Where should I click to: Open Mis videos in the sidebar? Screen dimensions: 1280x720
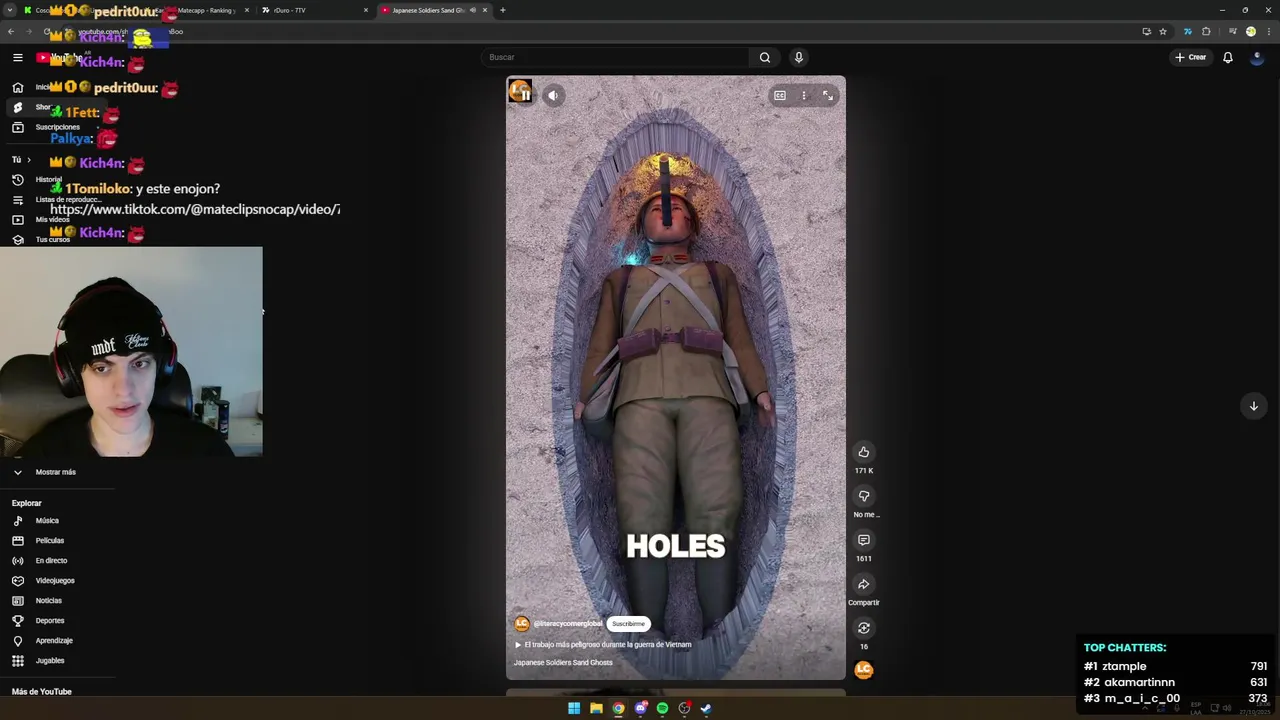(x=52, y=220)
